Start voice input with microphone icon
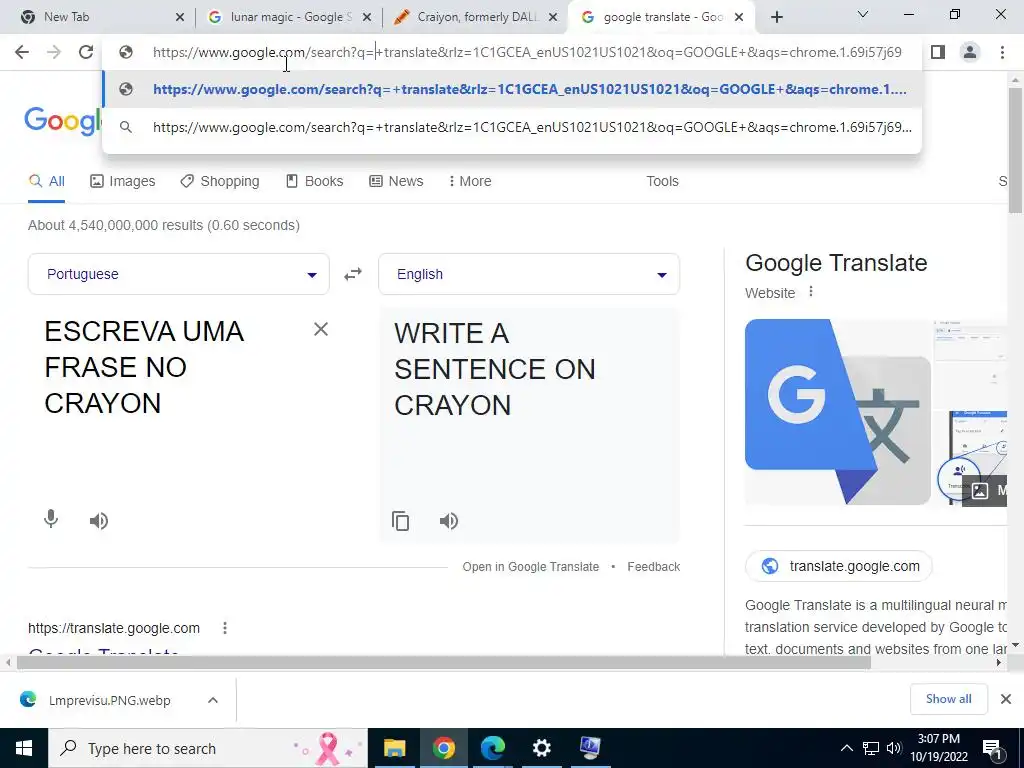 [51, 520]
